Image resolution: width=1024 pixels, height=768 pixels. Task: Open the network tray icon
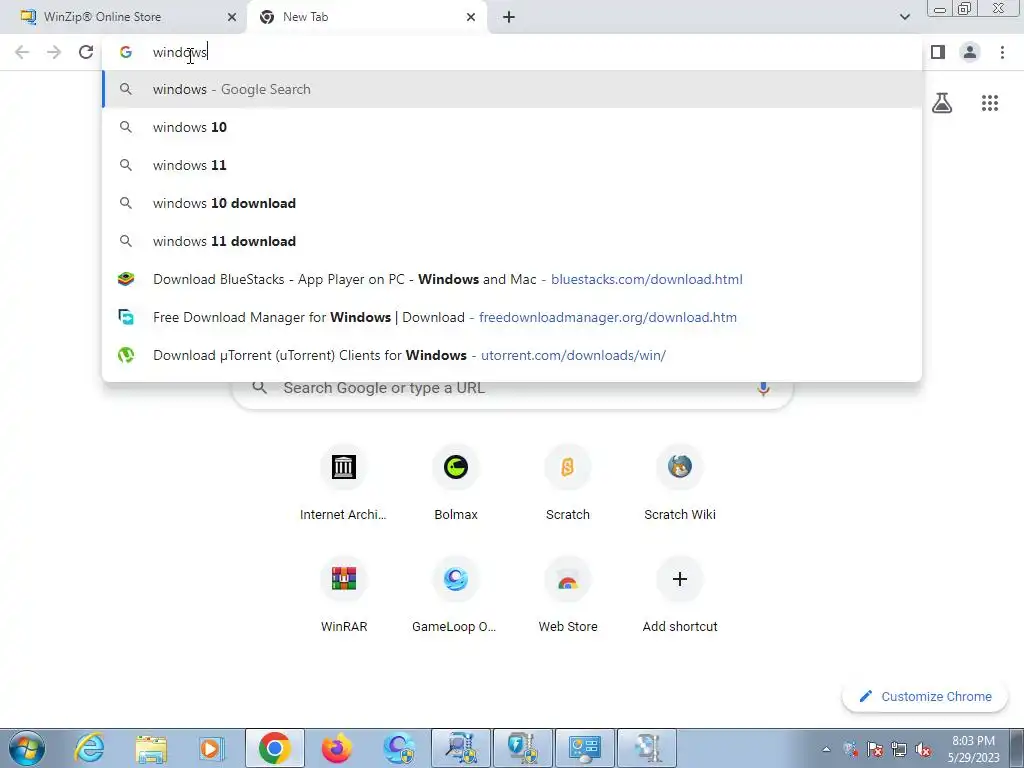(x=899, y=749)
